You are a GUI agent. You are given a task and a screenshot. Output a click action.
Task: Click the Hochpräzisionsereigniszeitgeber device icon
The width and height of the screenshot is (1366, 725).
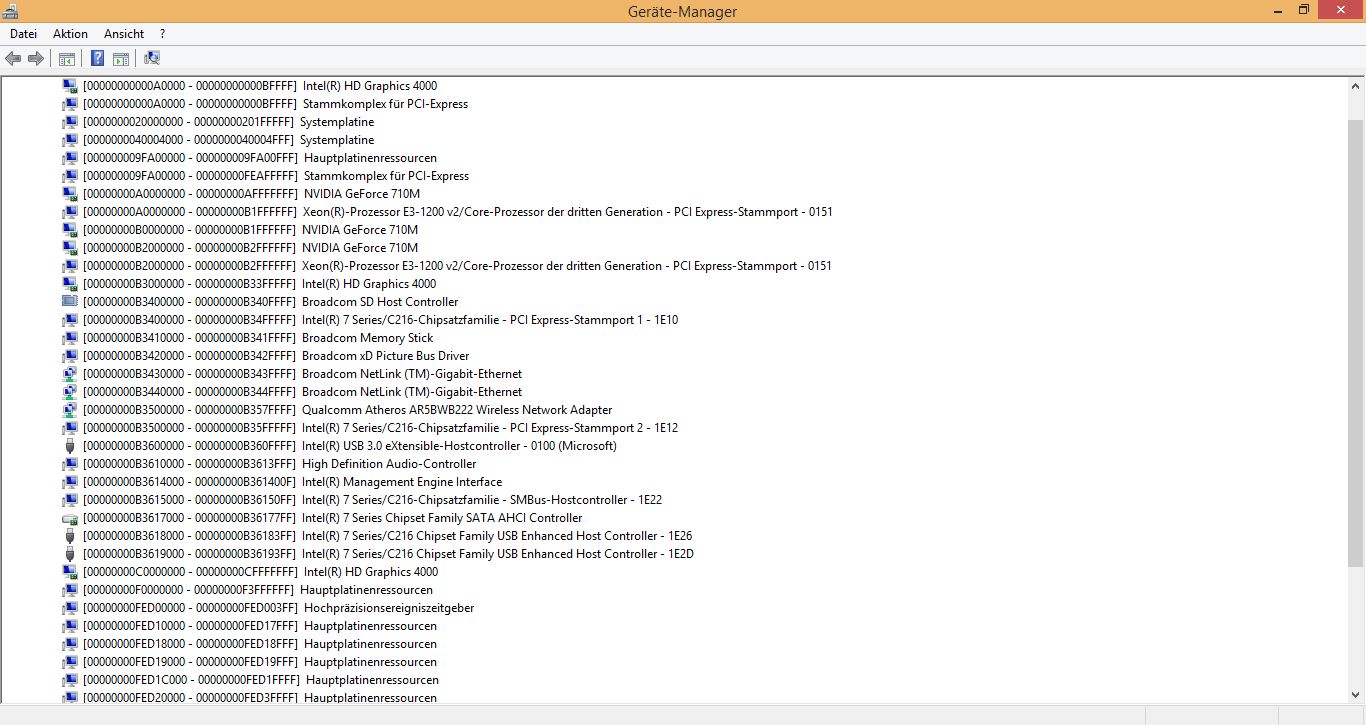click(x=70, y=607)
